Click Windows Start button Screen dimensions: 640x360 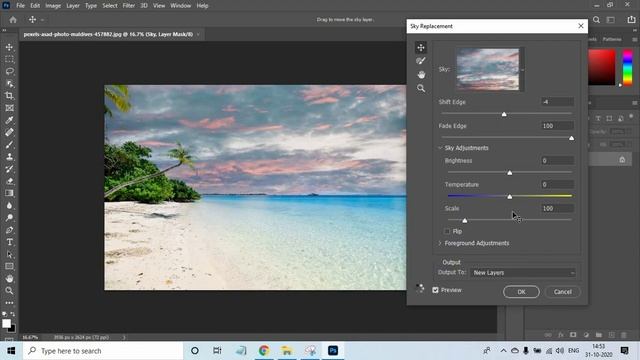click(x=11, y=351)
